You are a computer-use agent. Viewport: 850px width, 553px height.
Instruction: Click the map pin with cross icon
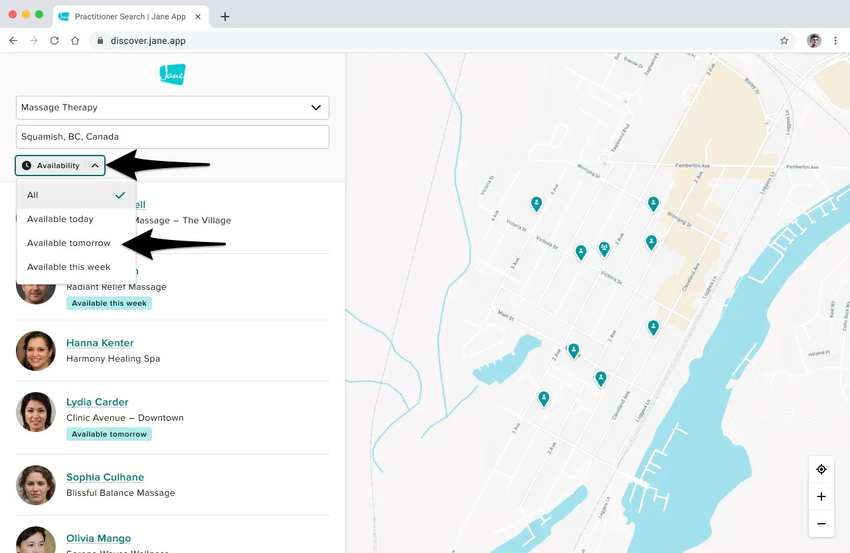coord(604,248)
